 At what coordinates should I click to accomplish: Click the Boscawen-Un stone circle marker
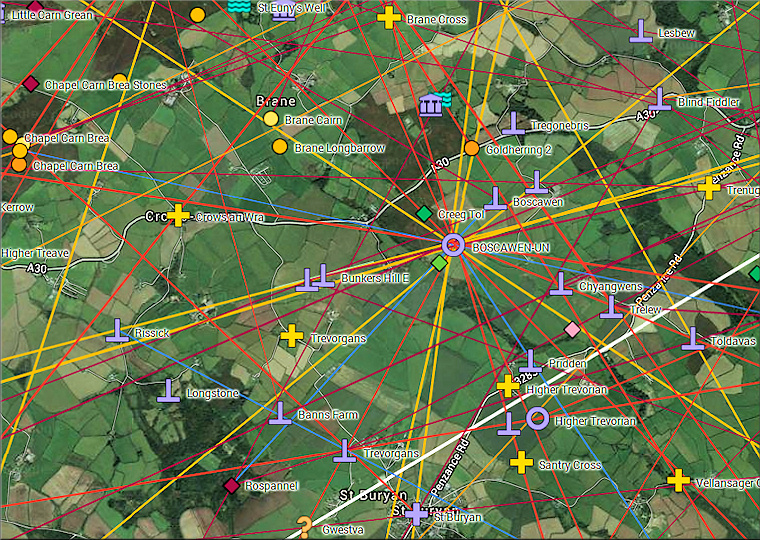(x=453, y=245)
